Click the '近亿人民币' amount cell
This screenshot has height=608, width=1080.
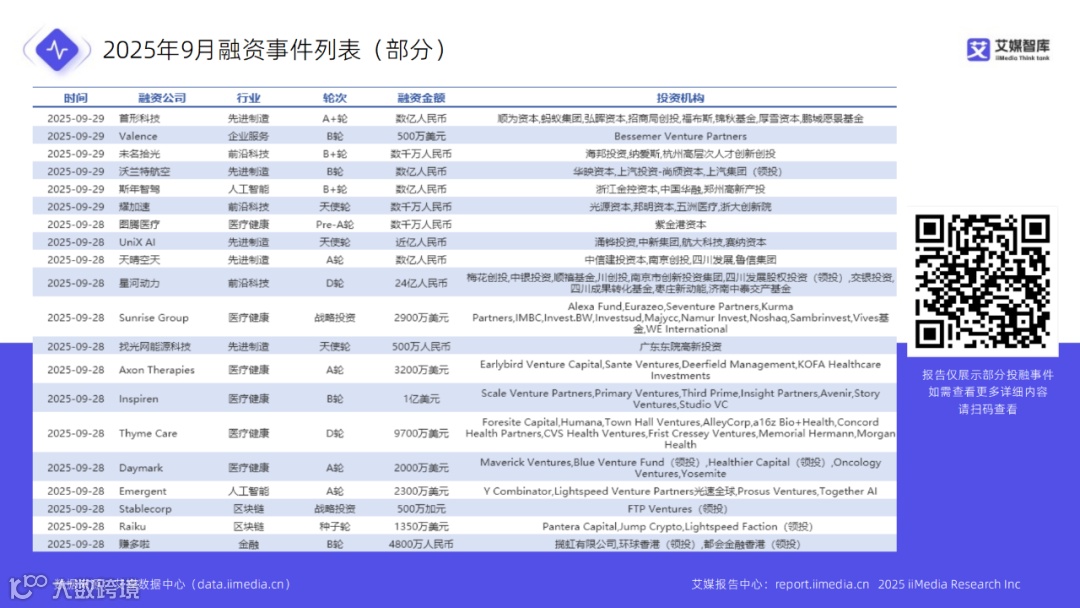coord(421,242)
